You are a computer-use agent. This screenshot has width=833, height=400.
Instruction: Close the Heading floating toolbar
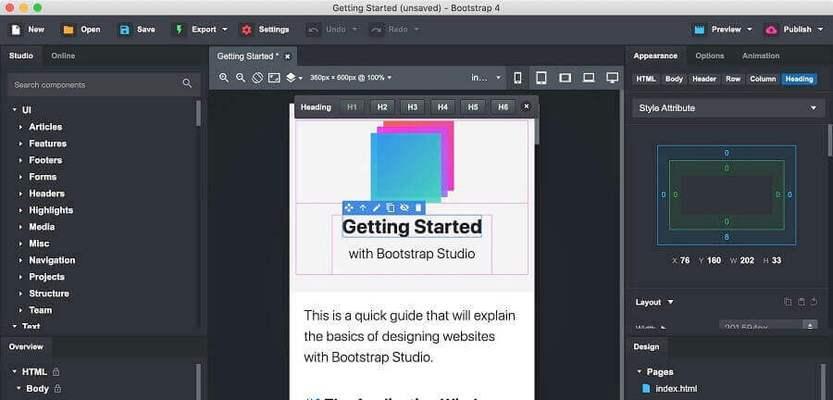pos(526,107)
